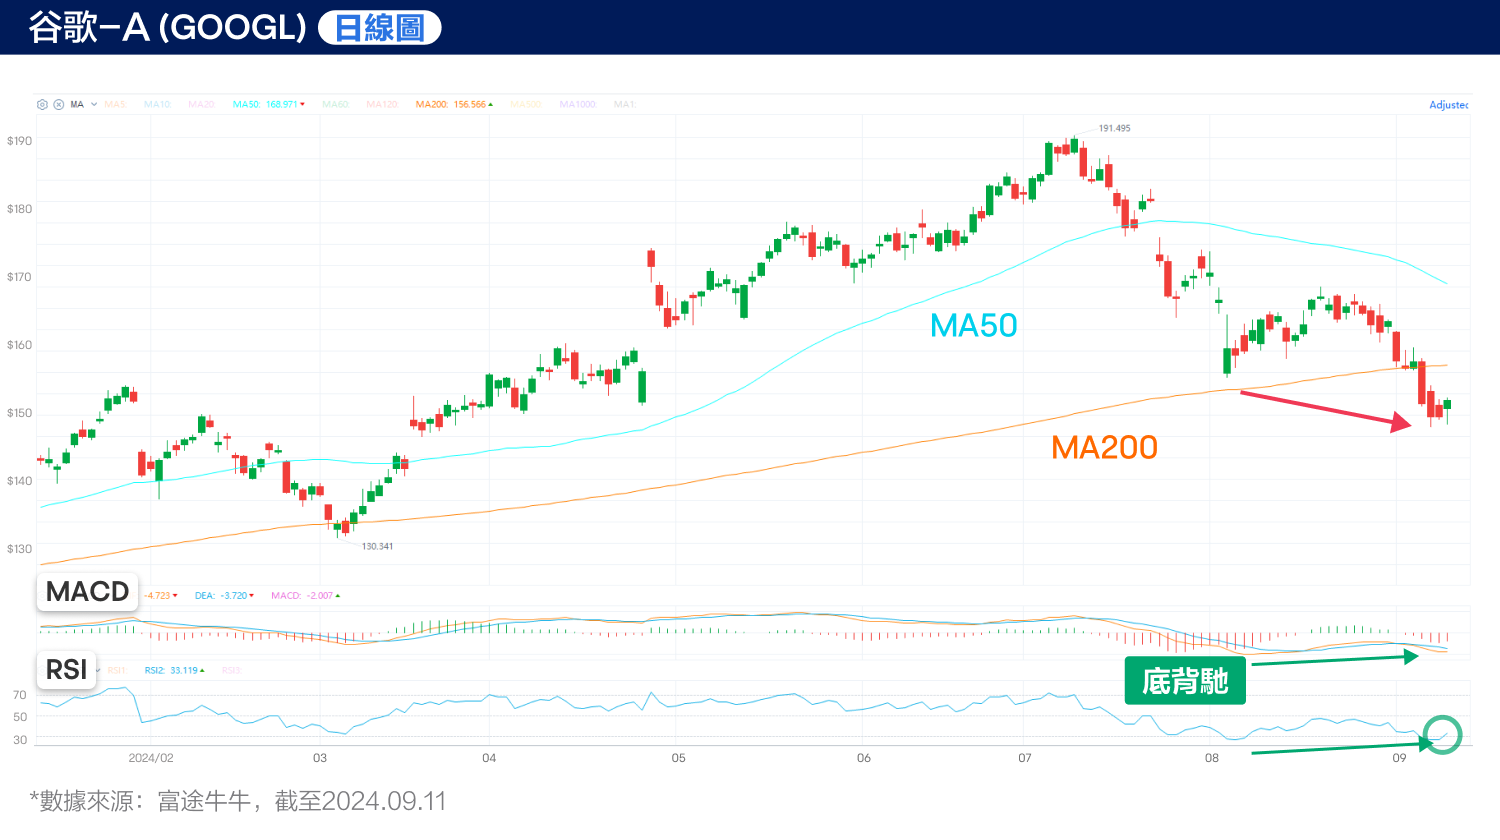Click the 底背馳 annotation label
The width and height of the screenshot is (1500, 840).
point(1185,679)
